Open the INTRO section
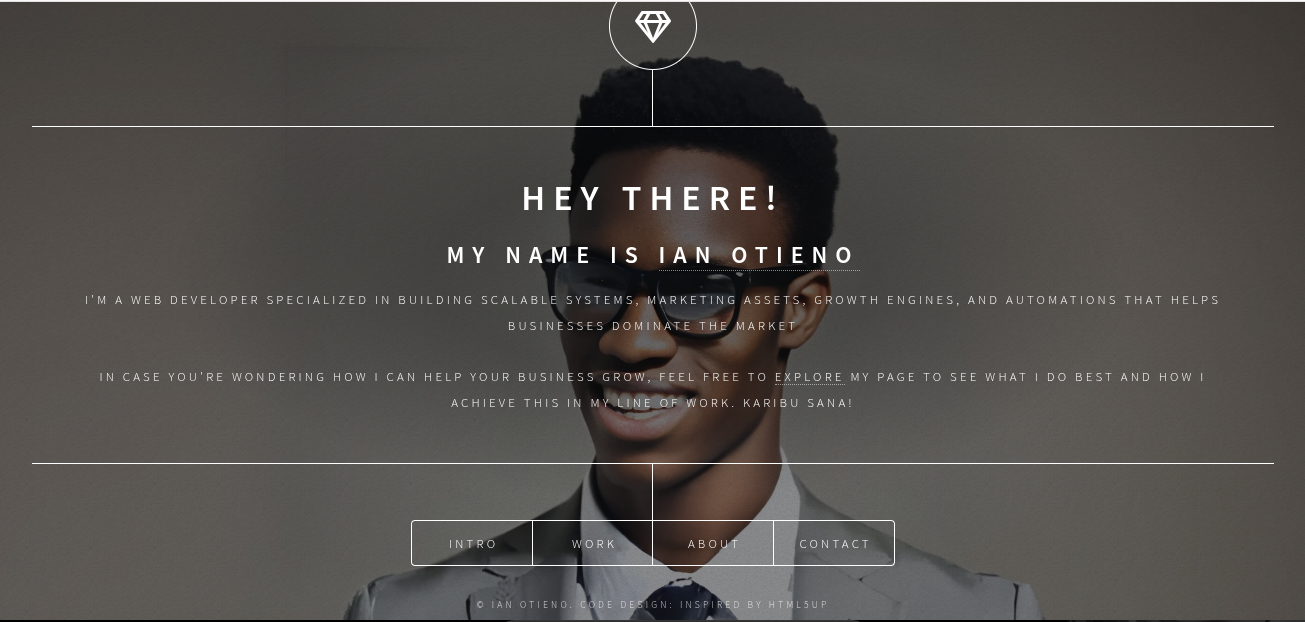1305x622 pixels. (x=472, y=544)
